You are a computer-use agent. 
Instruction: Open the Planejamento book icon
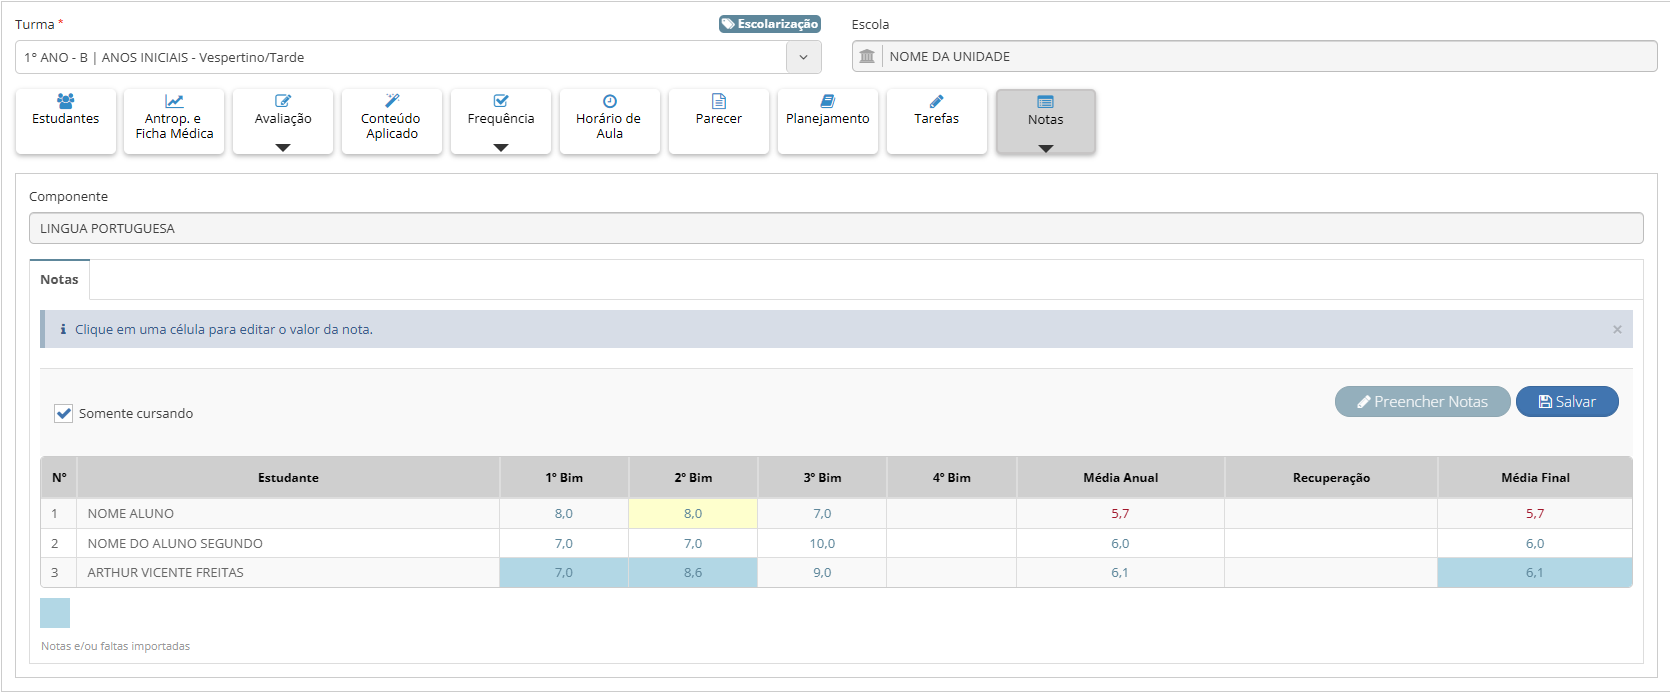click(x=828, y=101)
